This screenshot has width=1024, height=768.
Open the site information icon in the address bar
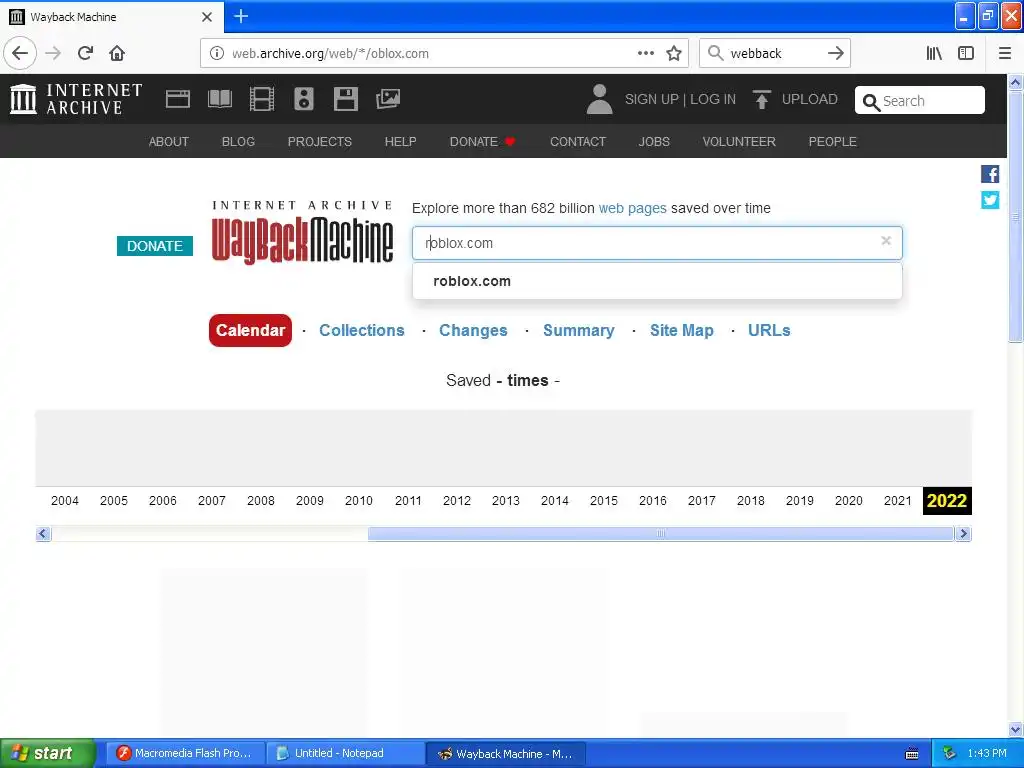216,53
